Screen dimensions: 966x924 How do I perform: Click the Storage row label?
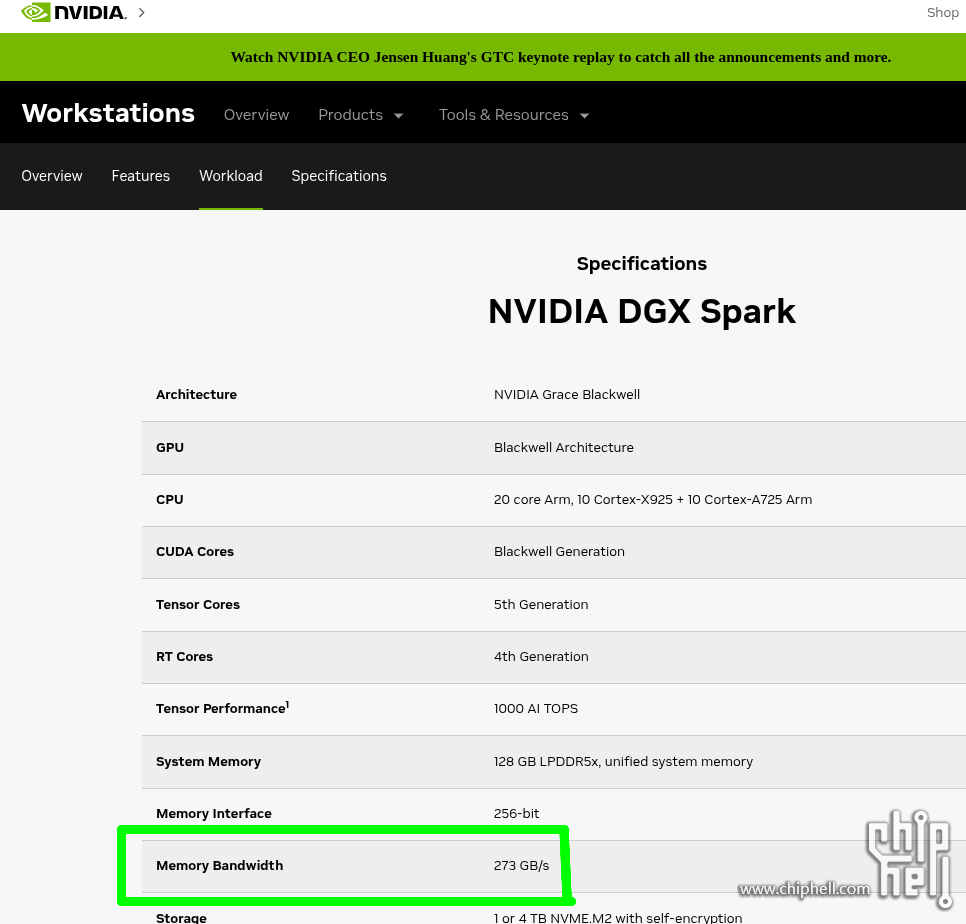coord(181,918)
